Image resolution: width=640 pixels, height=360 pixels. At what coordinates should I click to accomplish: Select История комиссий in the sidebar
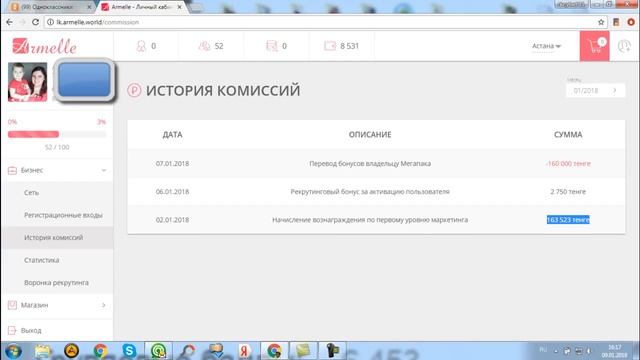53,238
